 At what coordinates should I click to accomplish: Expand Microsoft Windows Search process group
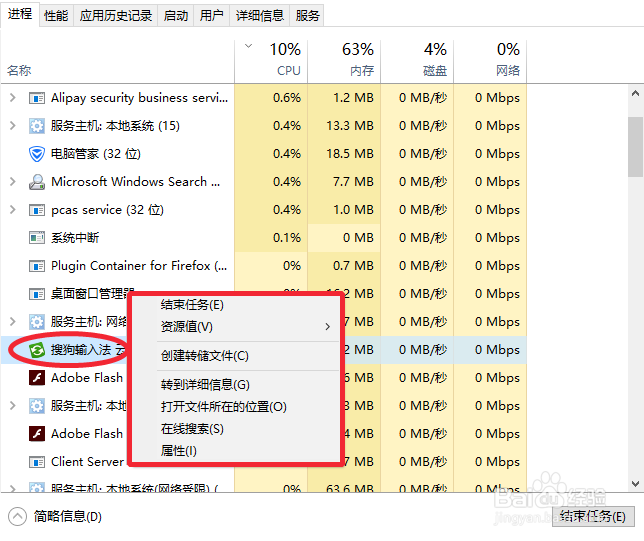(13, 182)
